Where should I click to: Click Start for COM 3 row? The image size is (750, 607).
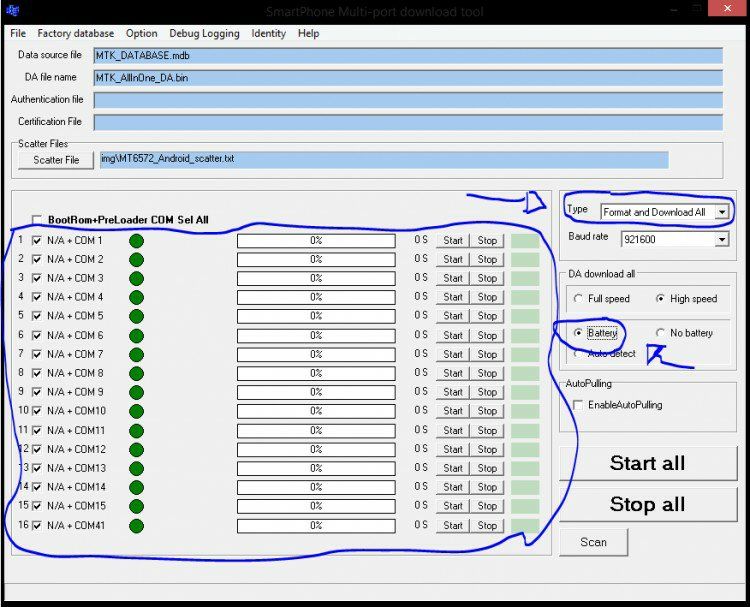[x=452, y=278]
